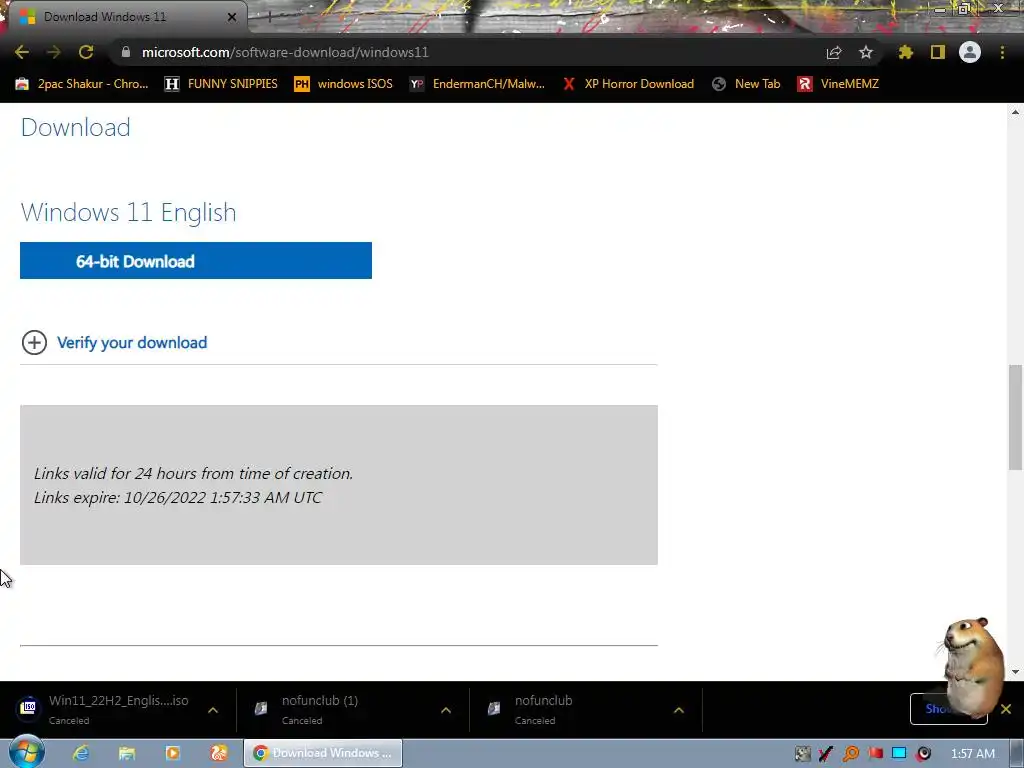Open Action Center red flag icon

pyautogui.click(x=875, y=754)
